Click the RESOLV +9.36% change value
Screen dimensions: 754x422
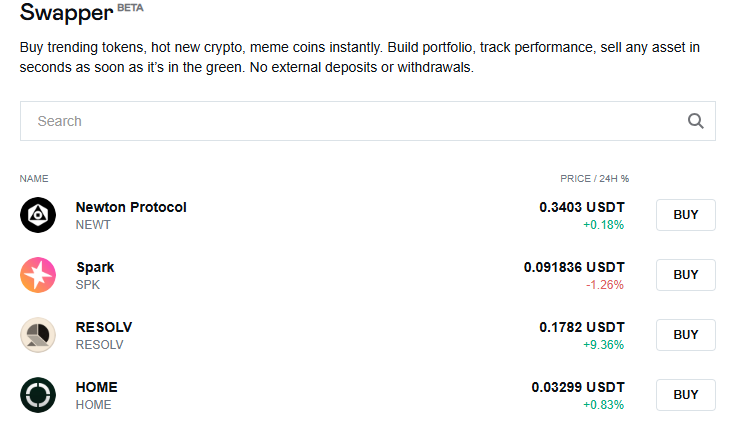(603, 345)
